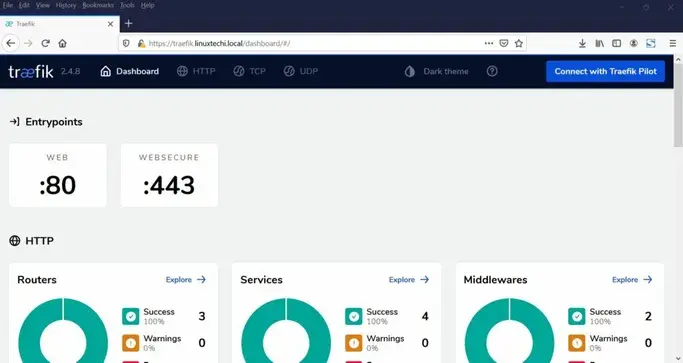Click the page vertical scrollbar thumb
Viewport: 683px width, 363px height.
click(x=678, y=105)
